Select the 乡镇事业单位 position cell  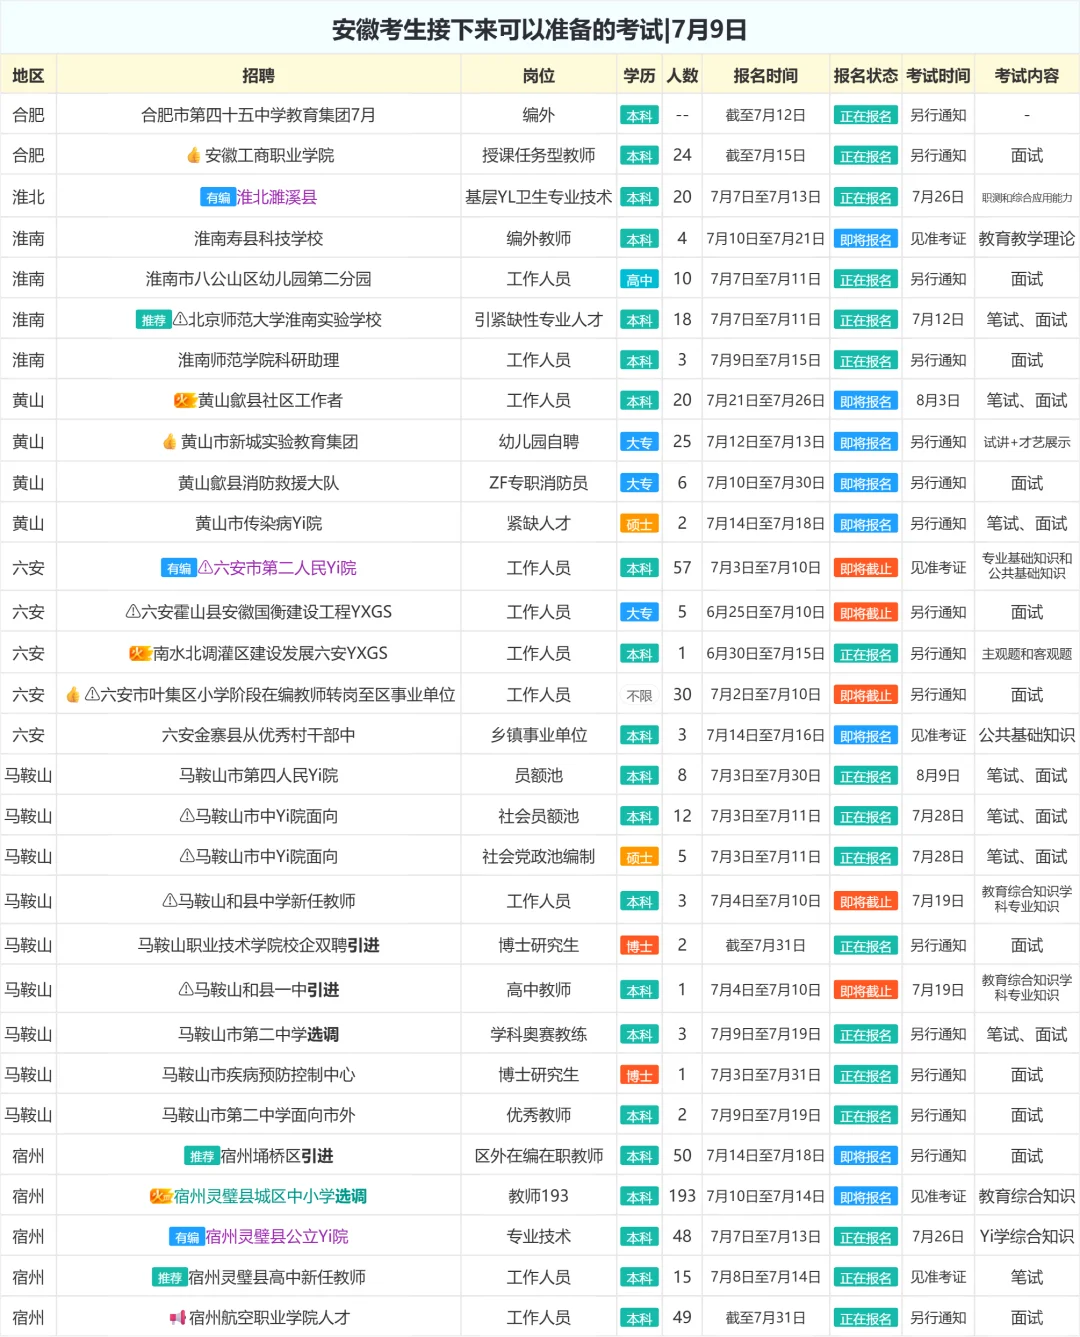pyautogui.click(x=538, y=735)
